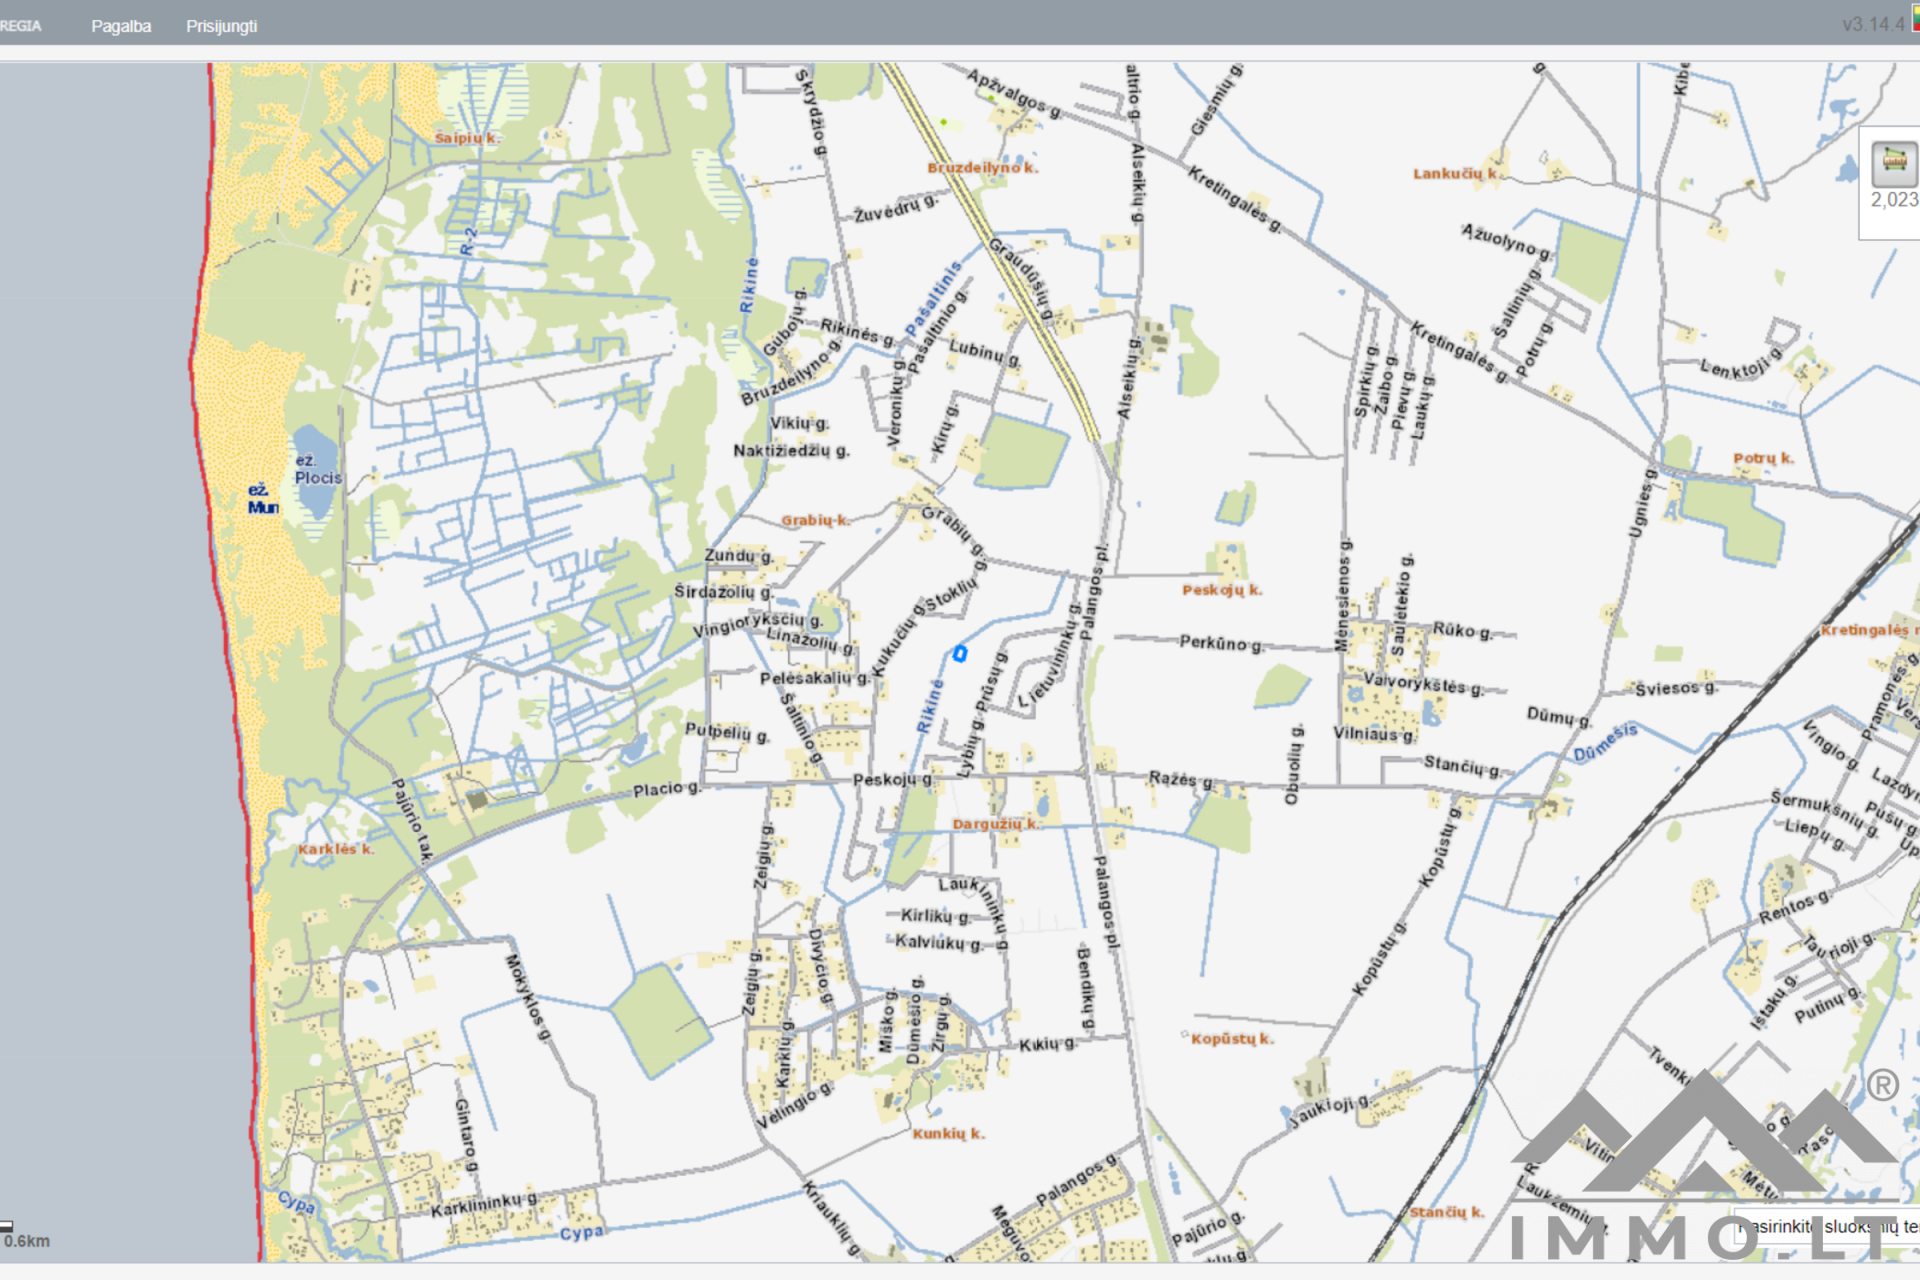
Task: Click the Peskojų k. village label
Action: (1221, 590)
